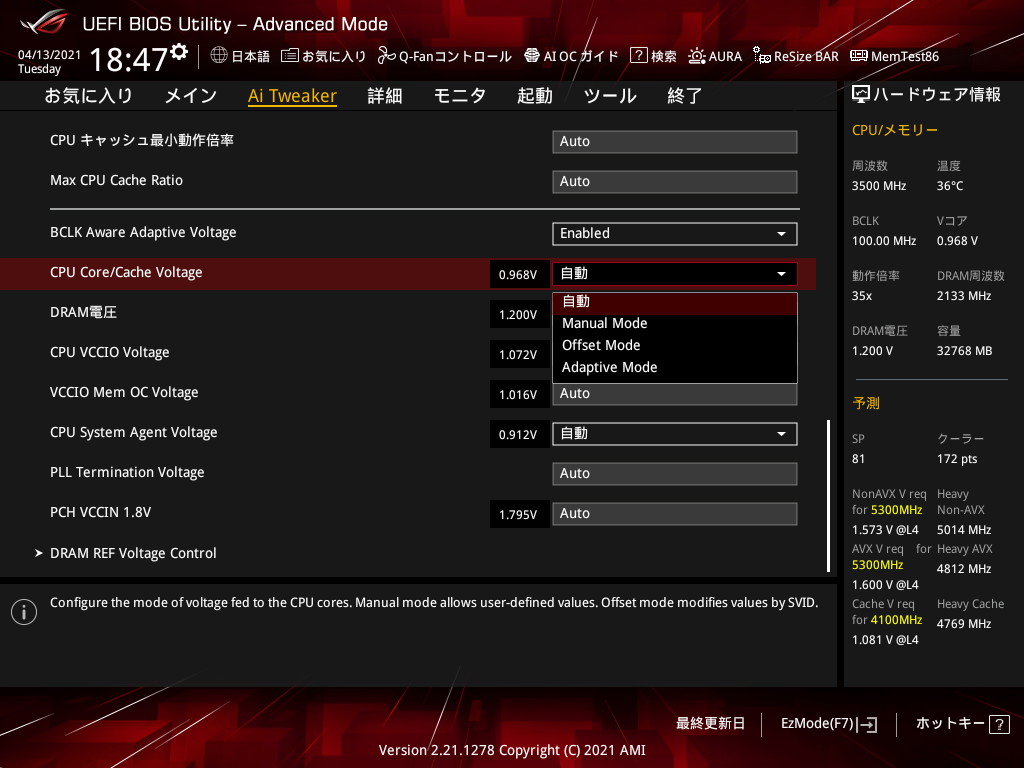
Task: Click the 検索 question mark icon
Action: 638,56
